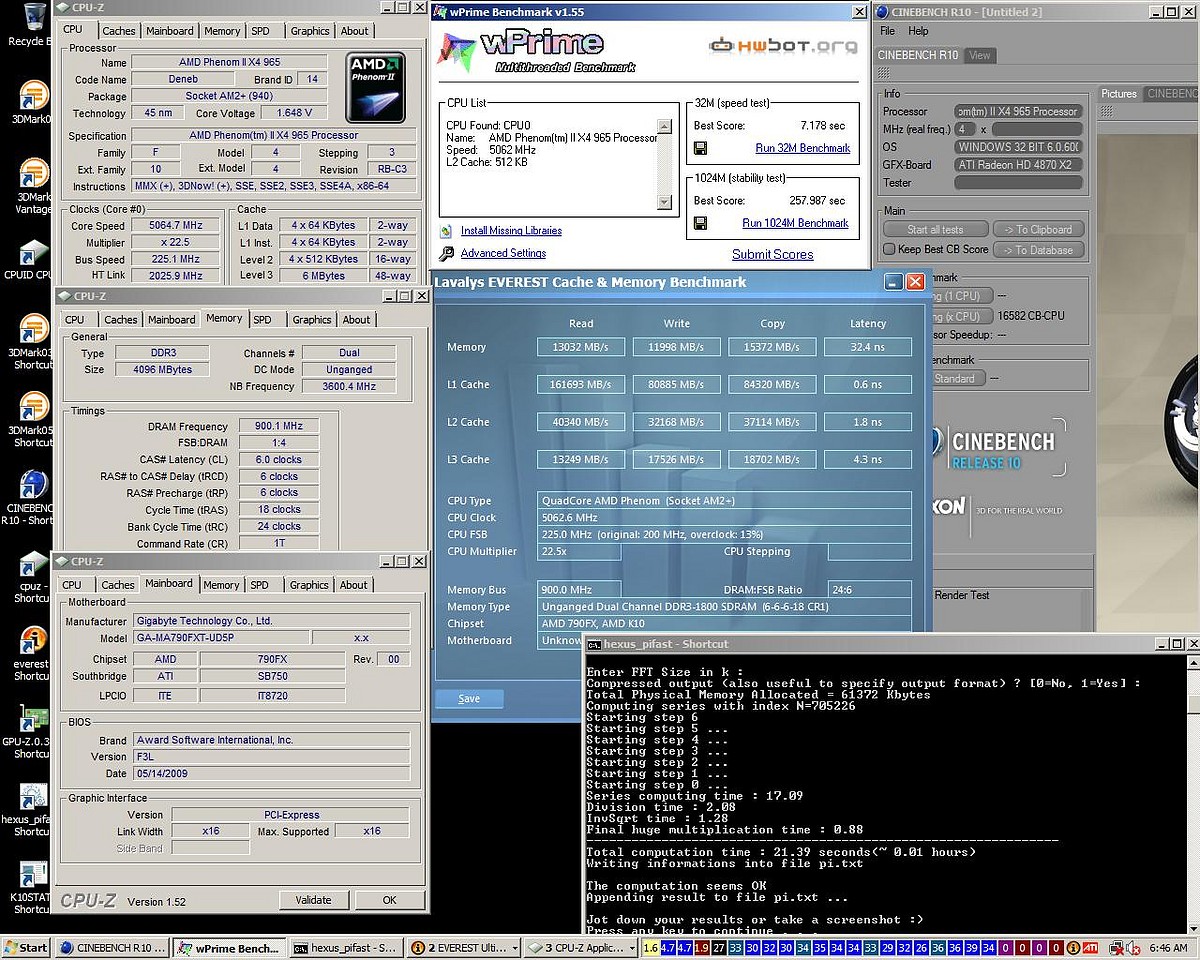The width and height of the screenshot is (1200, 960).
Task: Click the Submit Scores link in wPrime
Action: [x=772, y=254]
